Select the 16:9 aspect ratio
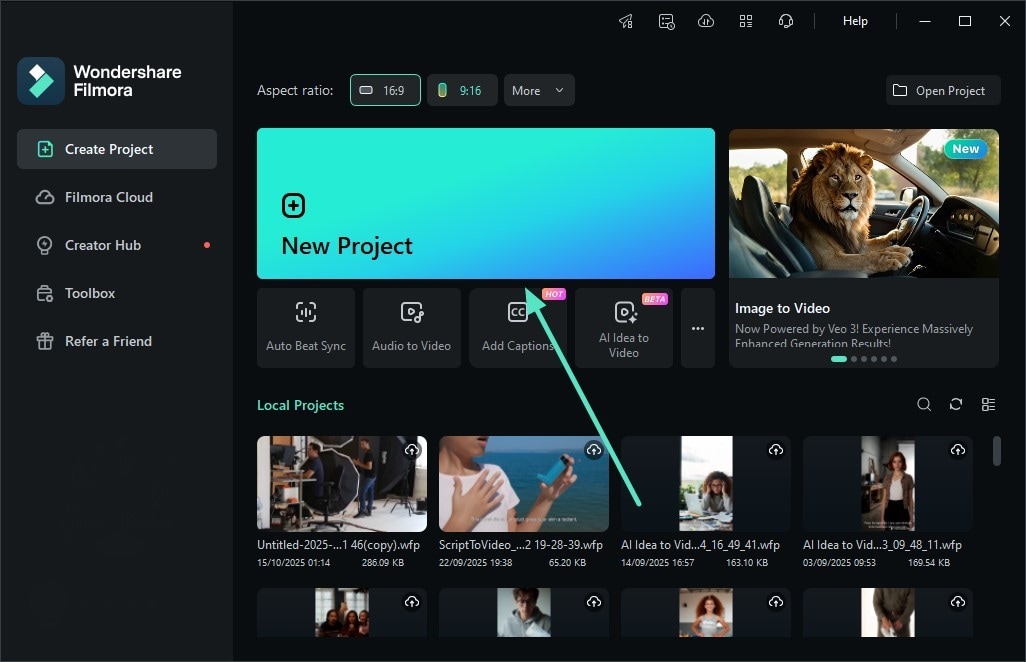The width and height of the screenshot is (1026, 662). tap(384, 89)
